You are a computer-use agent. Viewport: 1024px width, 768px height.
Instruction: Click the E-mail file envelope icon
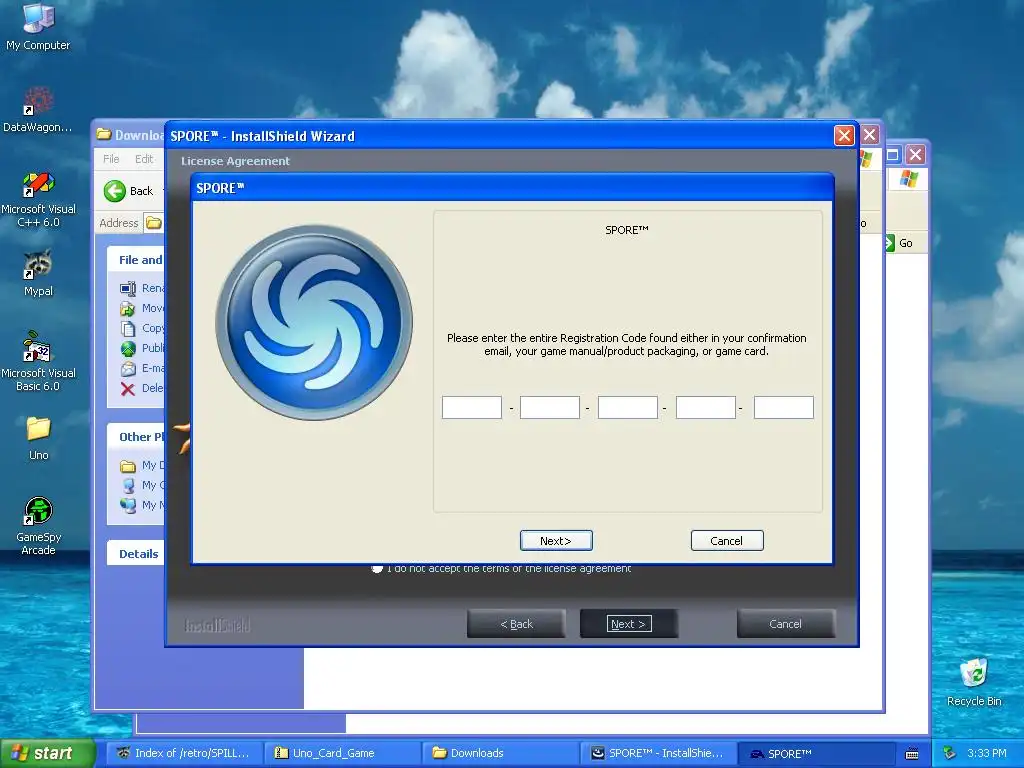(128, 368)
